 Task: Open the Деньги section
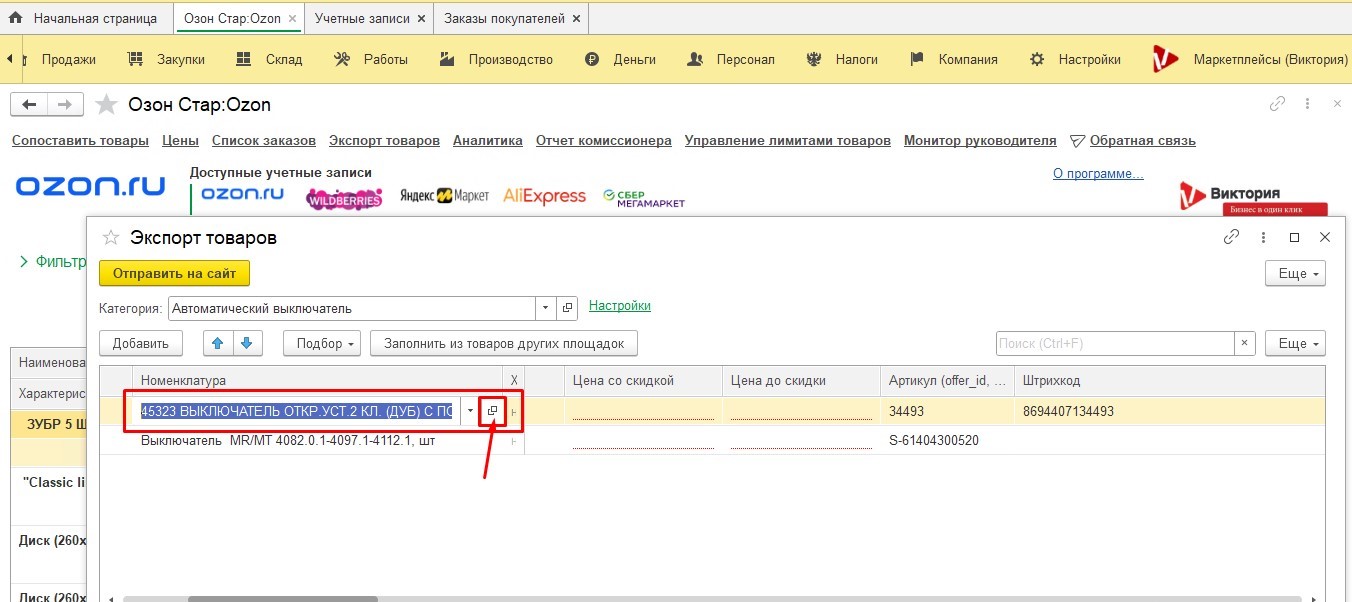point(622,59)
